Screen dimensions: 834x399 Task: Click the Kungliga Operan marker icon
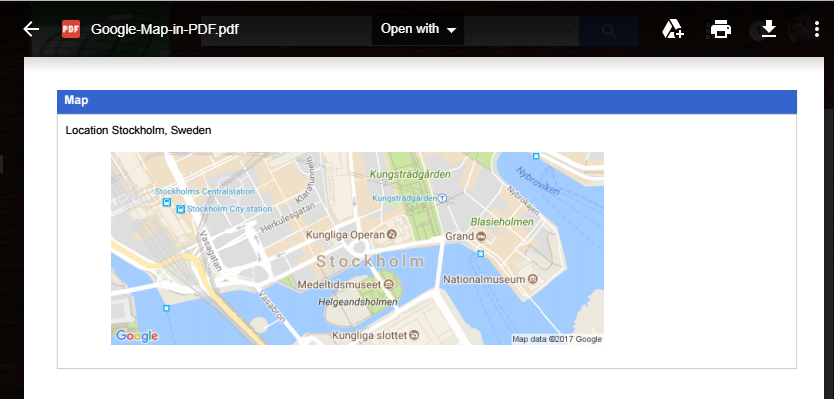[x=391, y=235]
